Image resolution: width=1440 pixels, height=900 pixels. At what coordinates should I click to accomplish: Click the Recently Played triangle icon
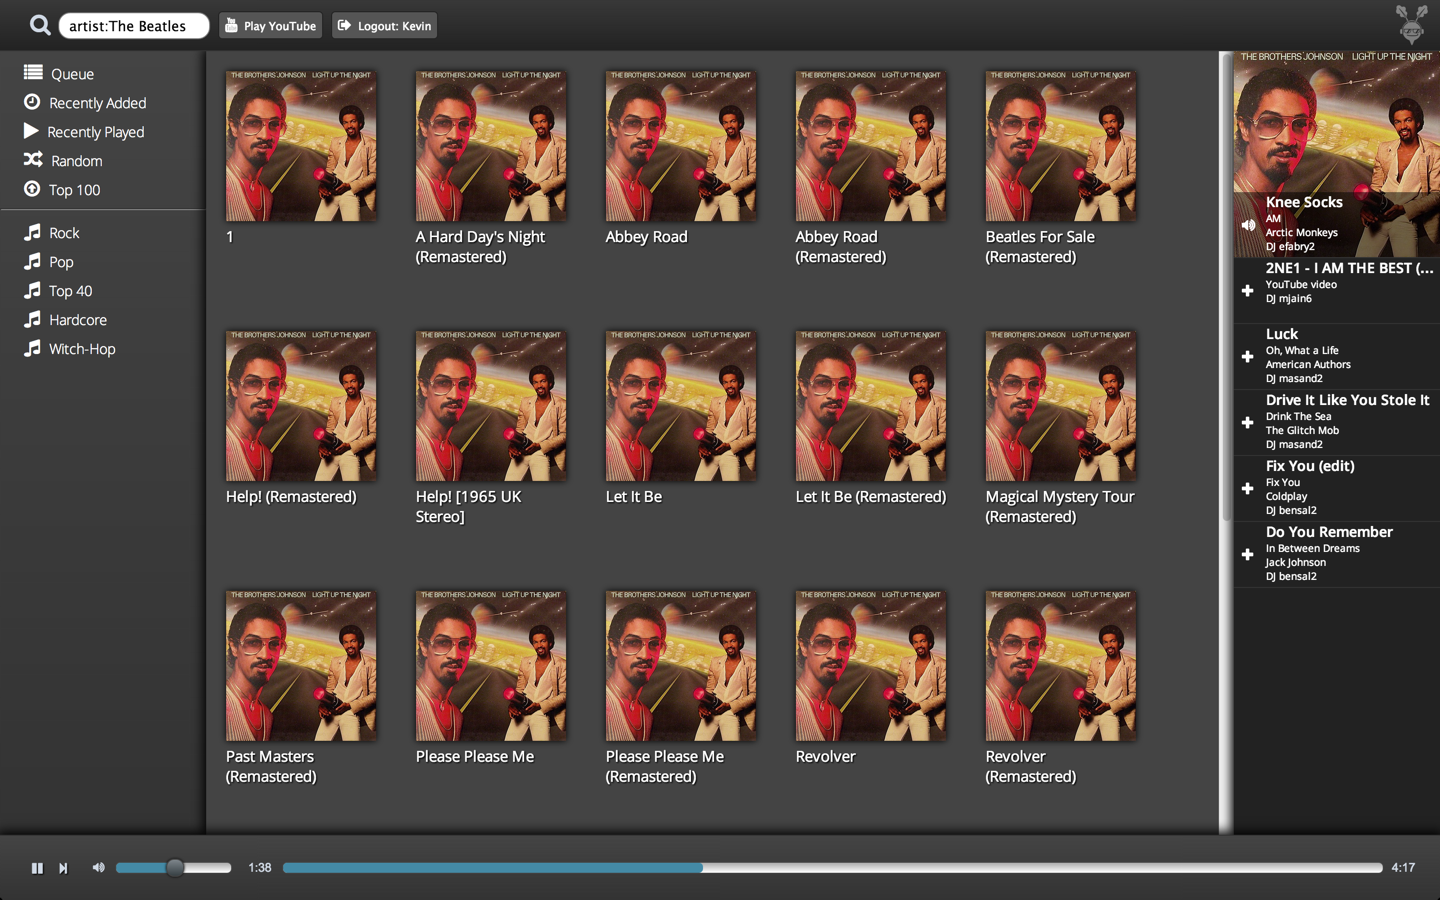(31, 130)
